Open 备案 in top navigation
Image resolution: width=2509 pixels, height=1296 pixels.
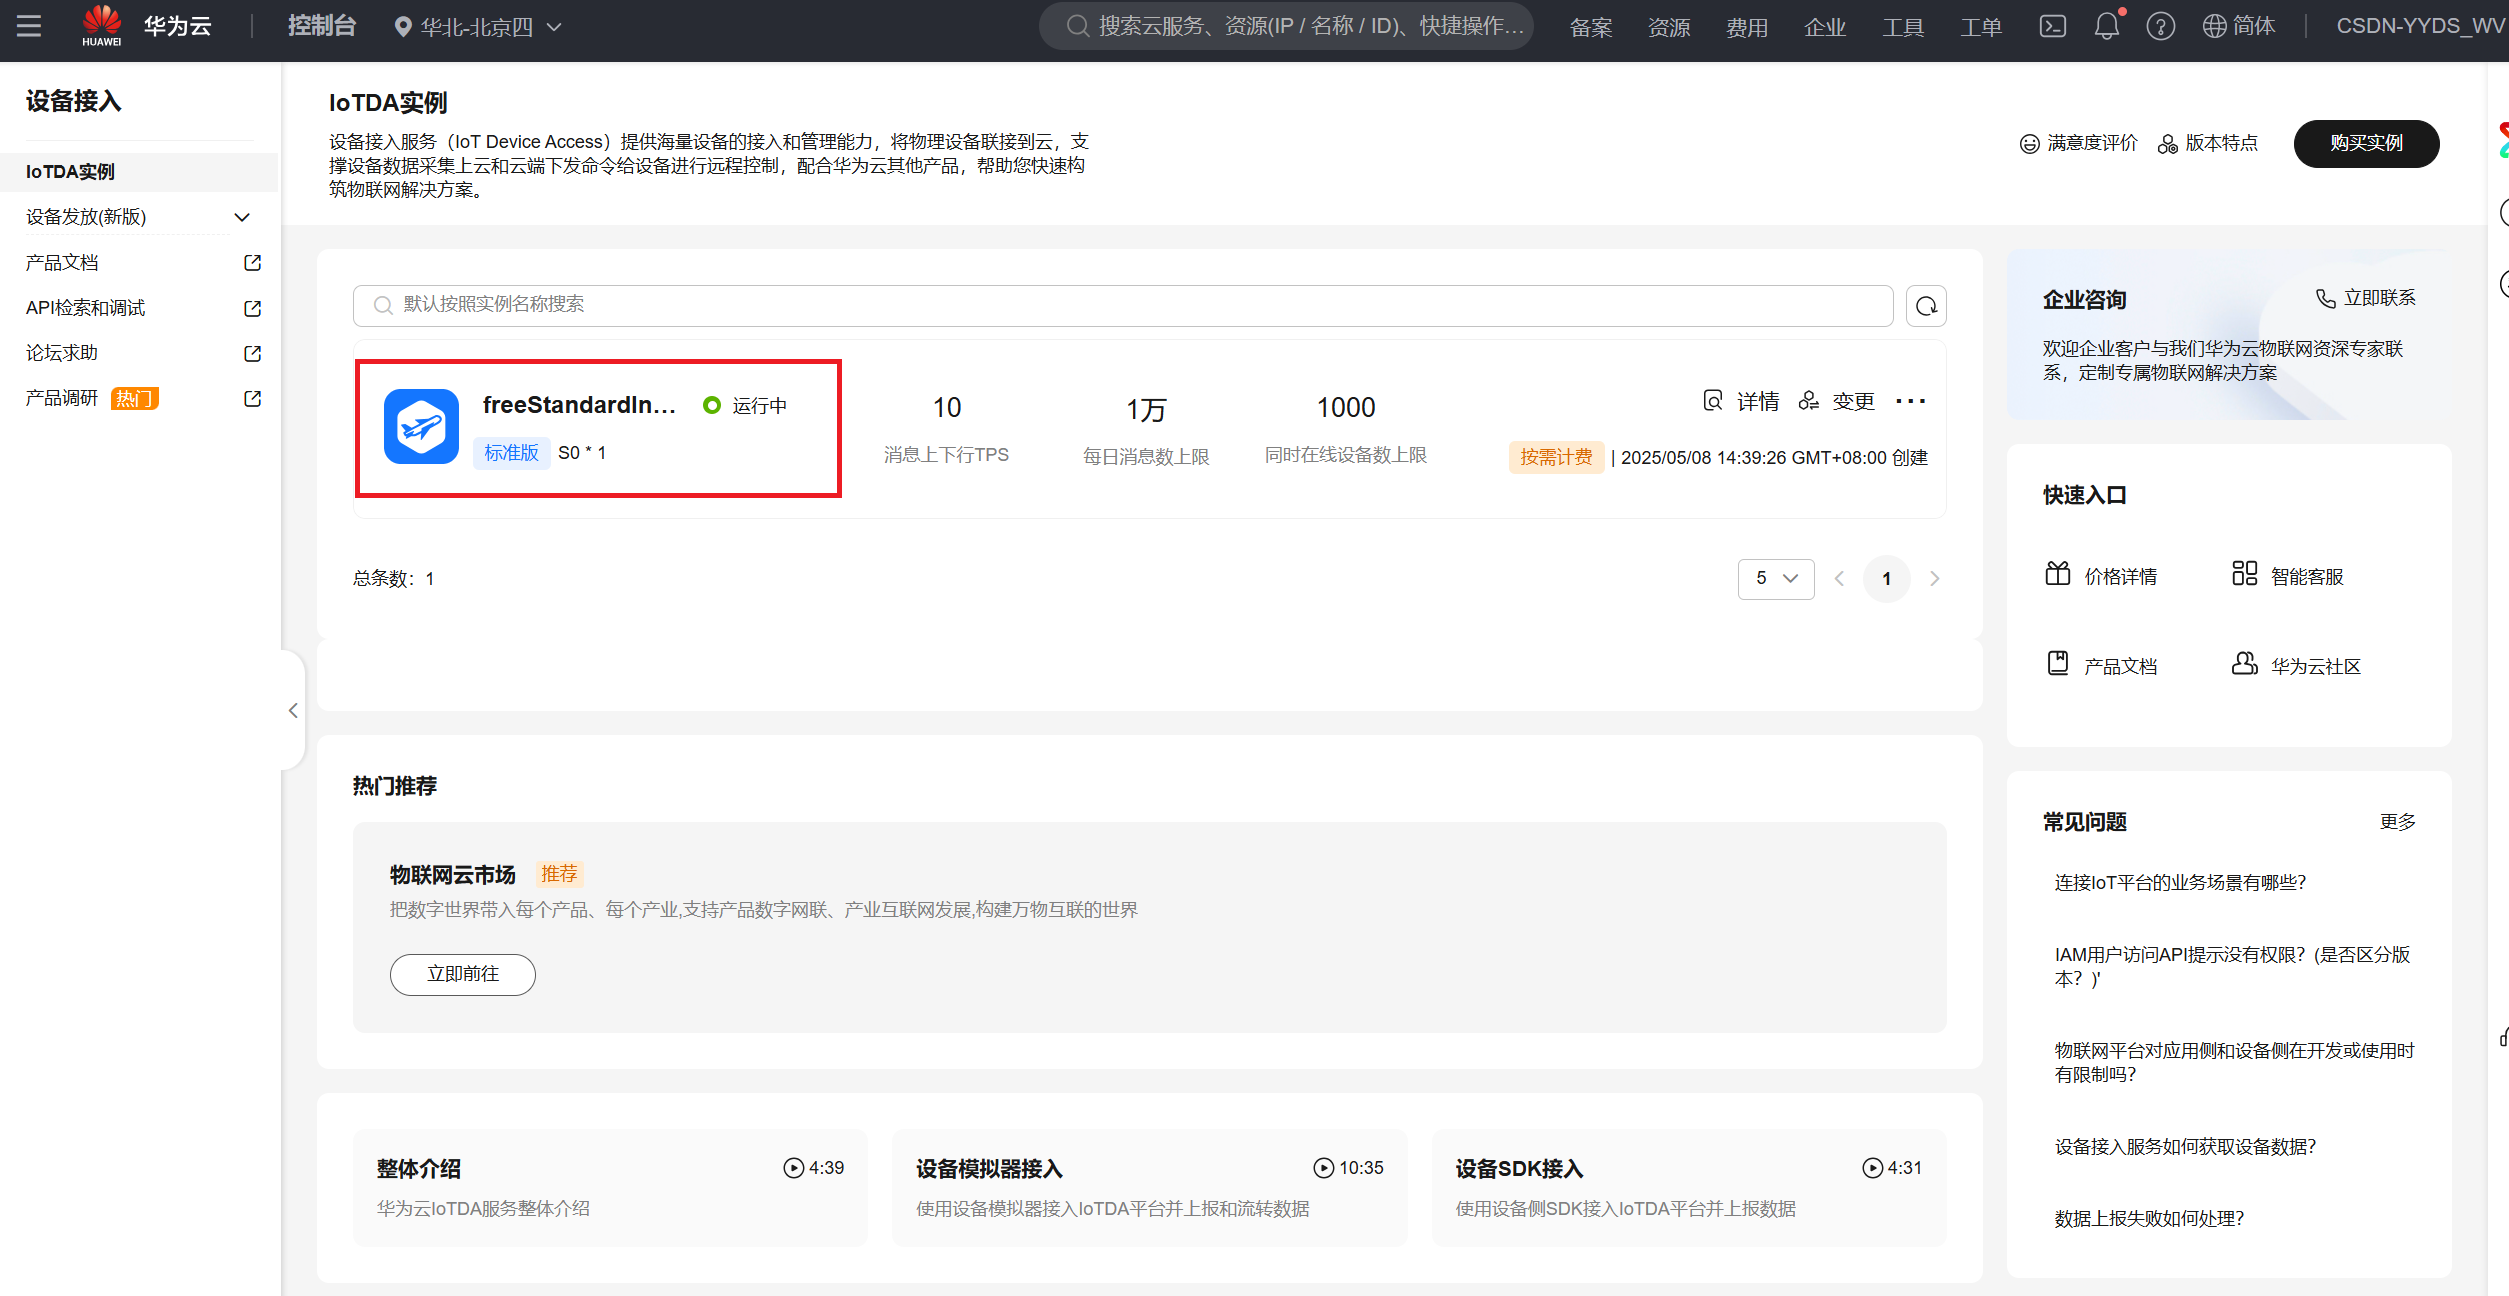click(x=1591, y=27)
